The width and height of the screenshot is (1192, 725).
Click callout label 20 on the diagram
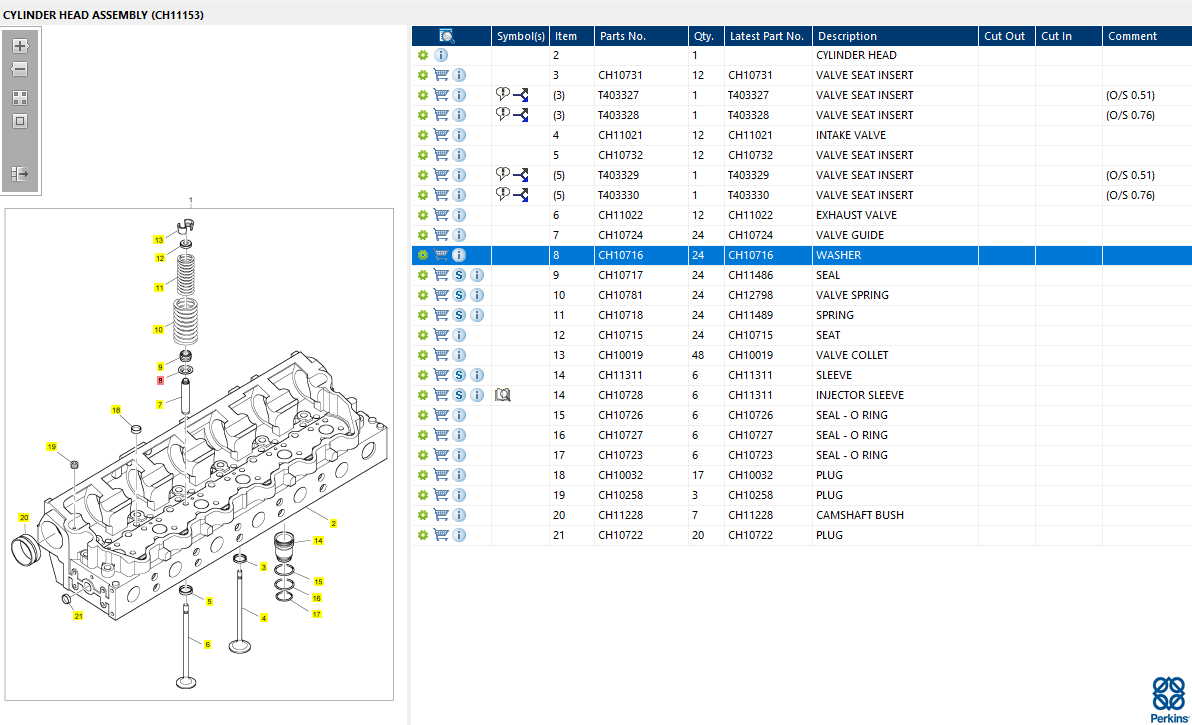pyautogui.click(x=24, y=517)
